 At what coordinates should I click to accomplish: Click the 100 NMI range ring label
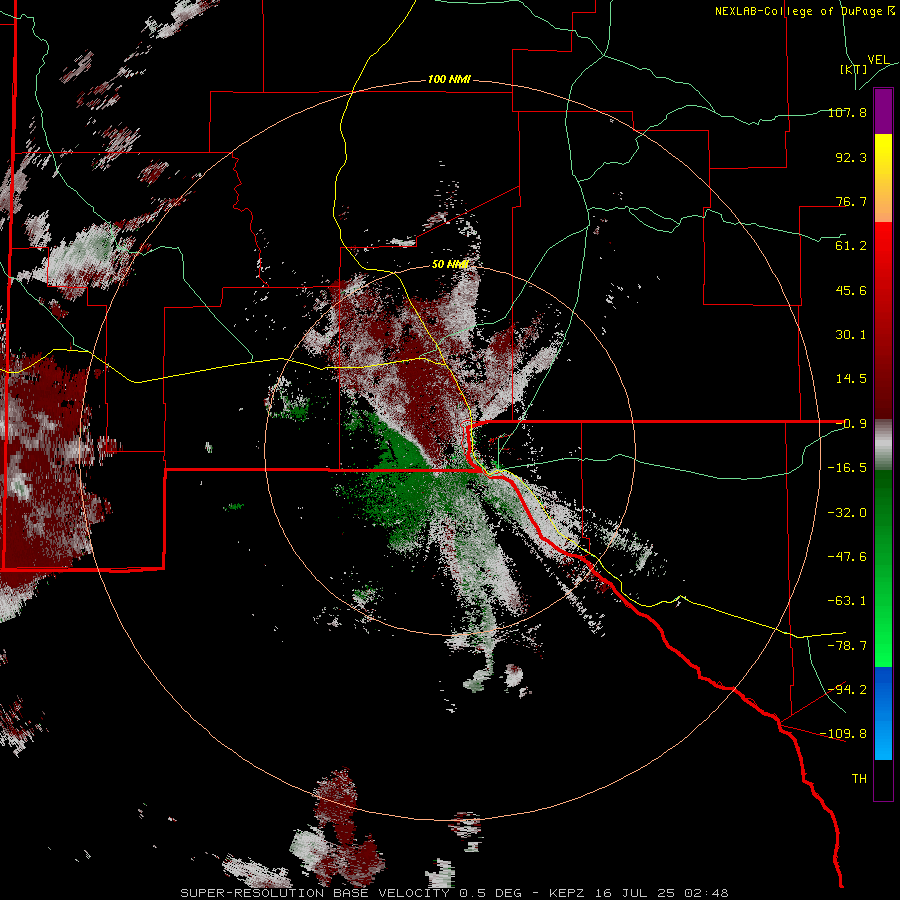[449, 79]
